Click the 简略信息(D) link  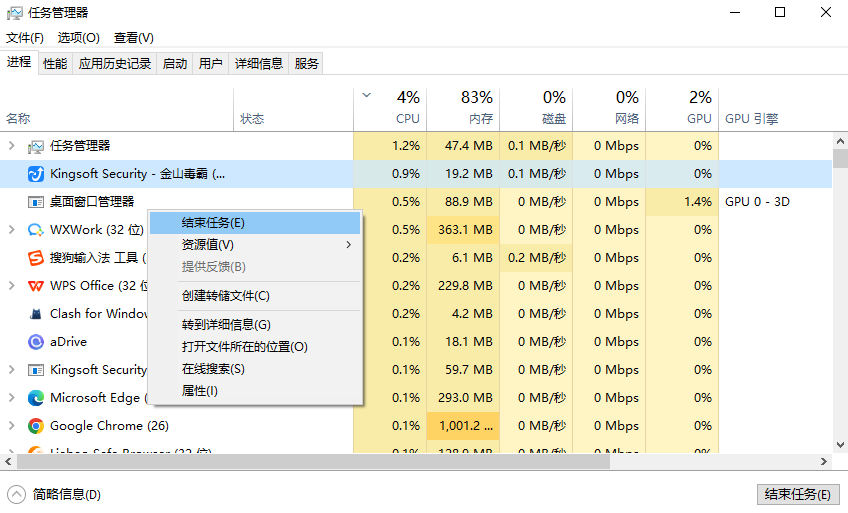pos(67,494)
